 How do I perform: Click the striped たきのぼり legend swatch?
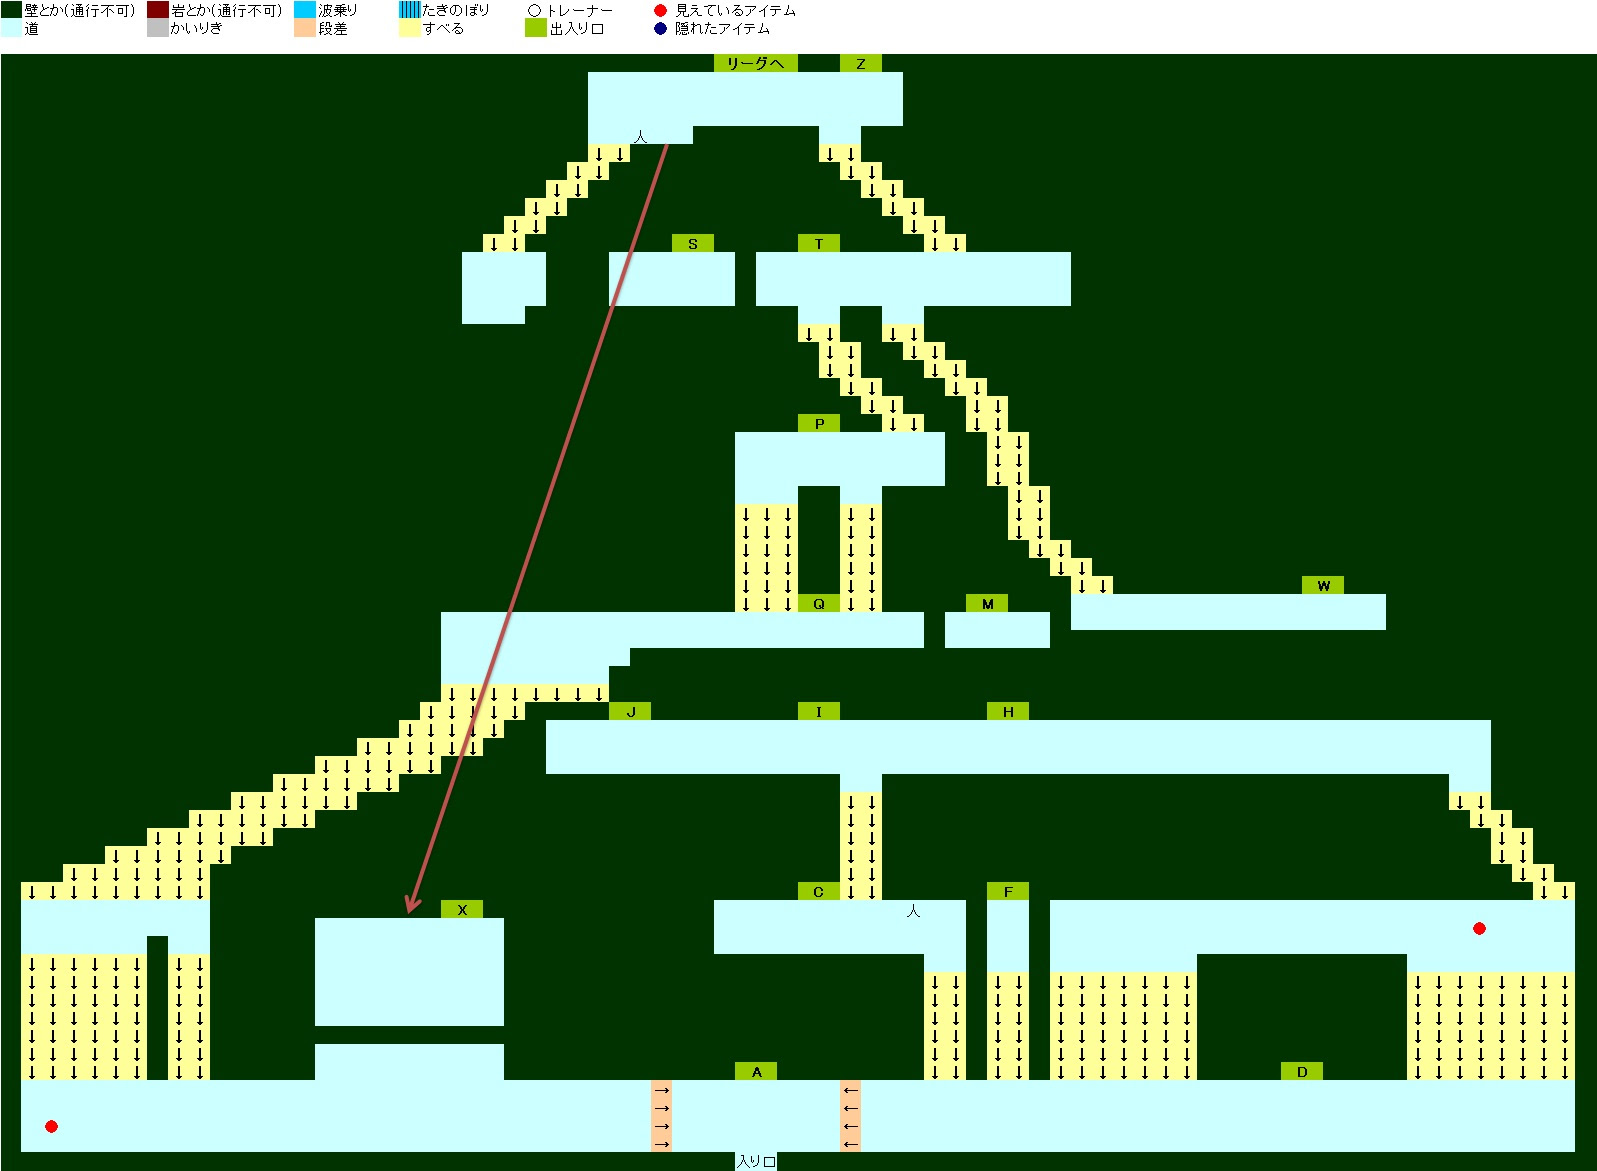coord(409,10)
